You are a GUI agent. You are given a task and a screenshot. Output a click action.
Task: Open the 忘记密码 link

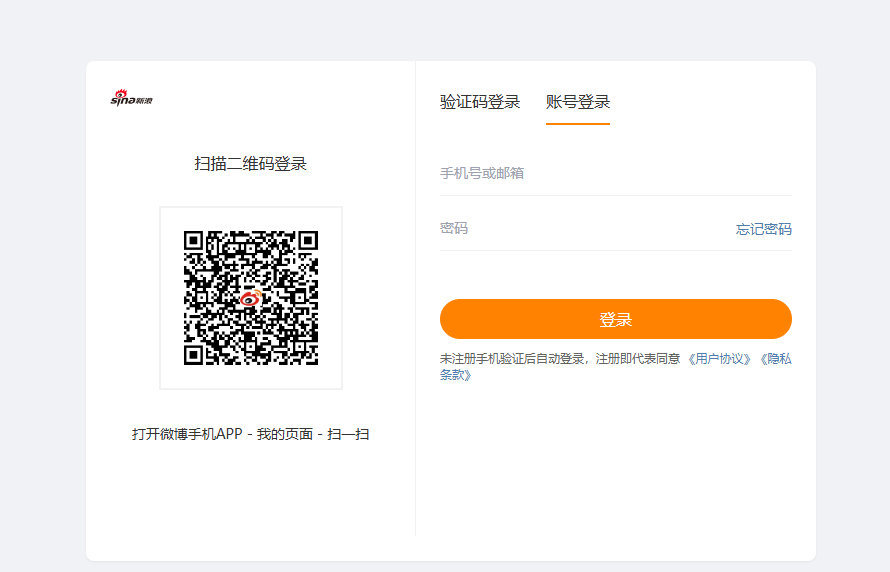click(763, 229)
